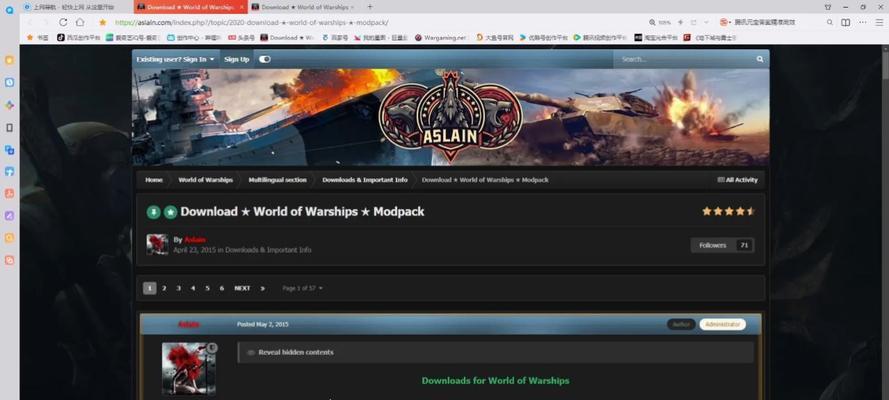
Task: Click the green pinned topic badge
Action: point(154,212)
